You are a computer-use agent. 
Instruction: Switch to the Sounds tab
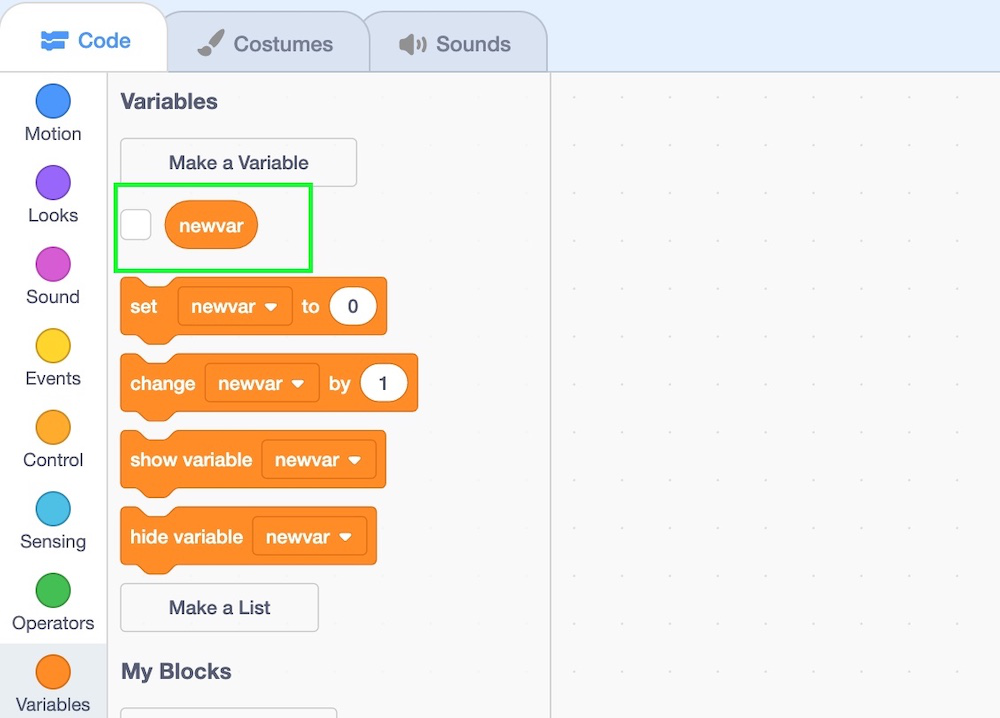click(x=455, y=43)
